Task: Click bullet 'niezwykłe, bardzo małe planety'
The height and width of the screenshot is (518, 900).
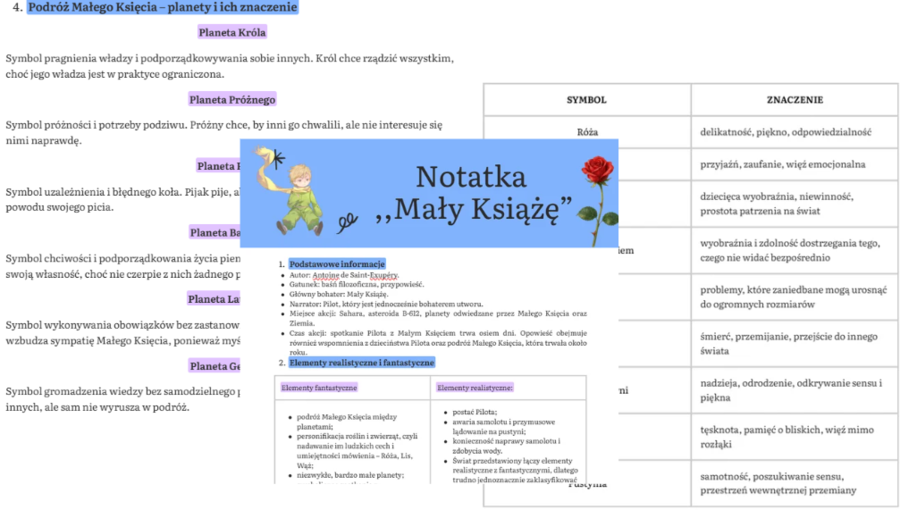Action: [350, 476]
